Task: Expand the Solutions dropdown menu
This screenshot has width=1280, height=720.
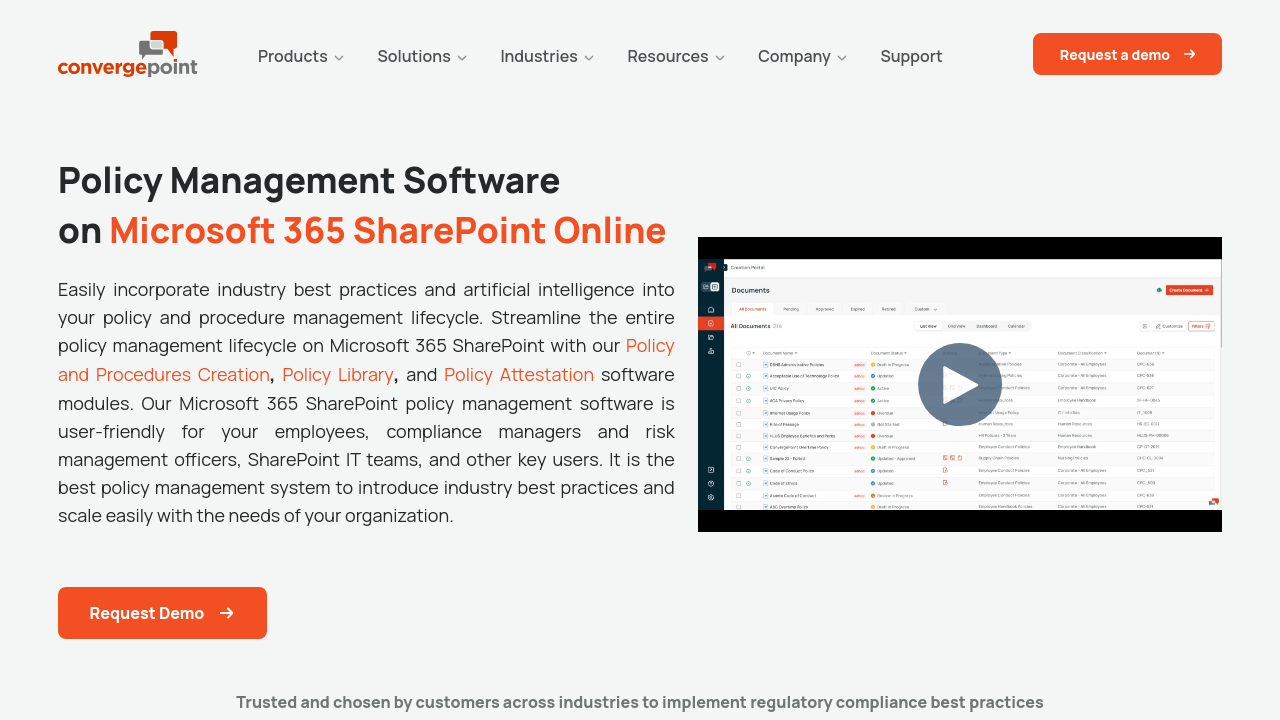Action: (x=422, y=56)
